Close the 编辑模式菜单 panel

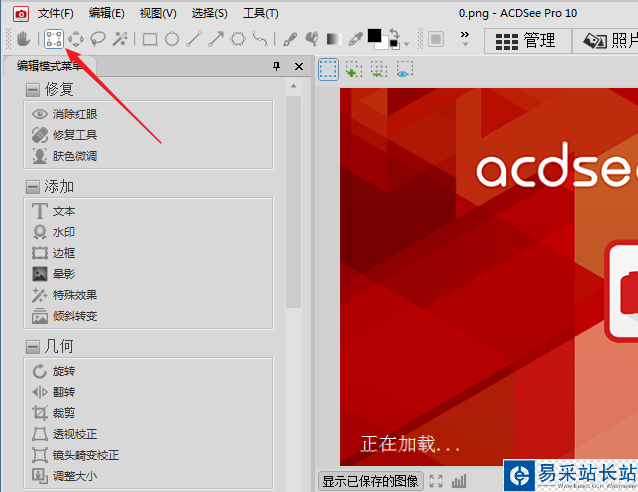pyautogui.click(x=299, y=66)
